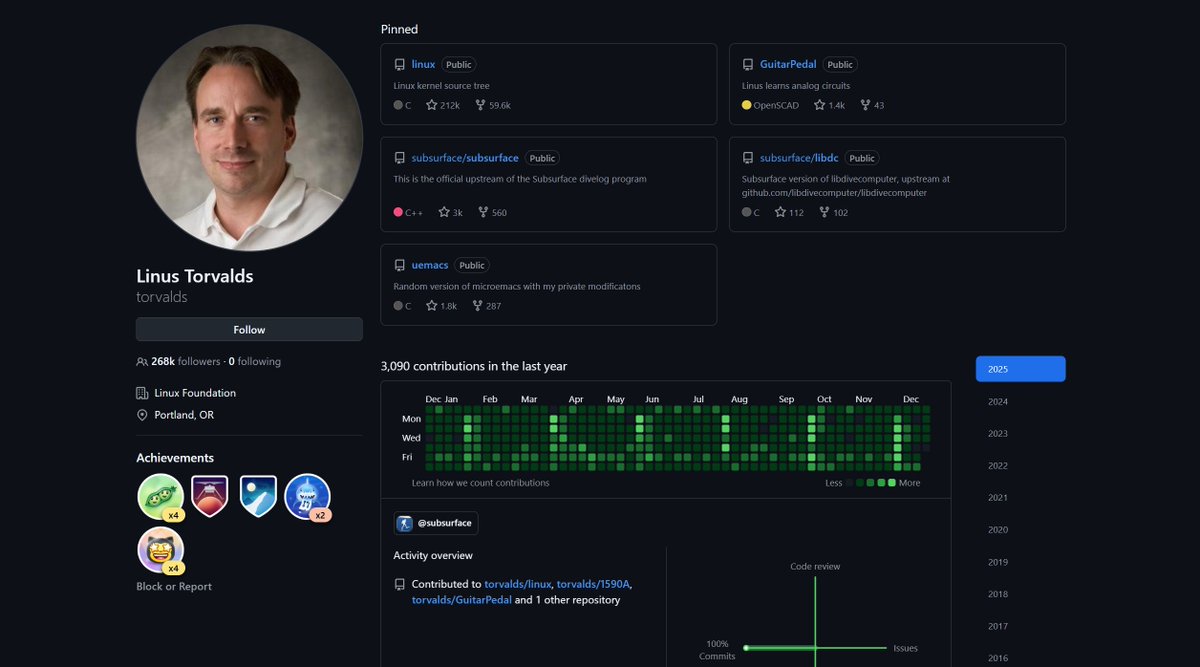Screen dimensions: 1200x667
Task: Open the red Arctic Code Vault achievement badge
Action: [210, 496]
